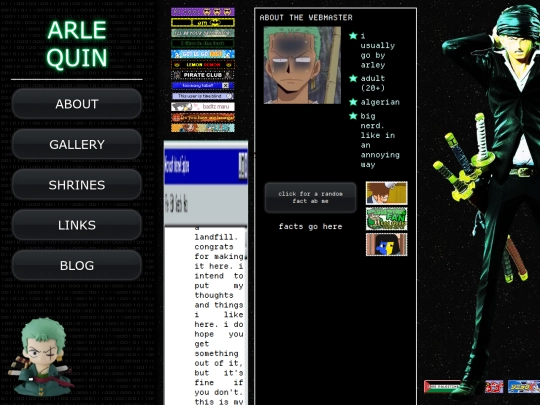Click the 'algerian' bullet text
This screenshot has width=540, height=405.
(380, 102)
